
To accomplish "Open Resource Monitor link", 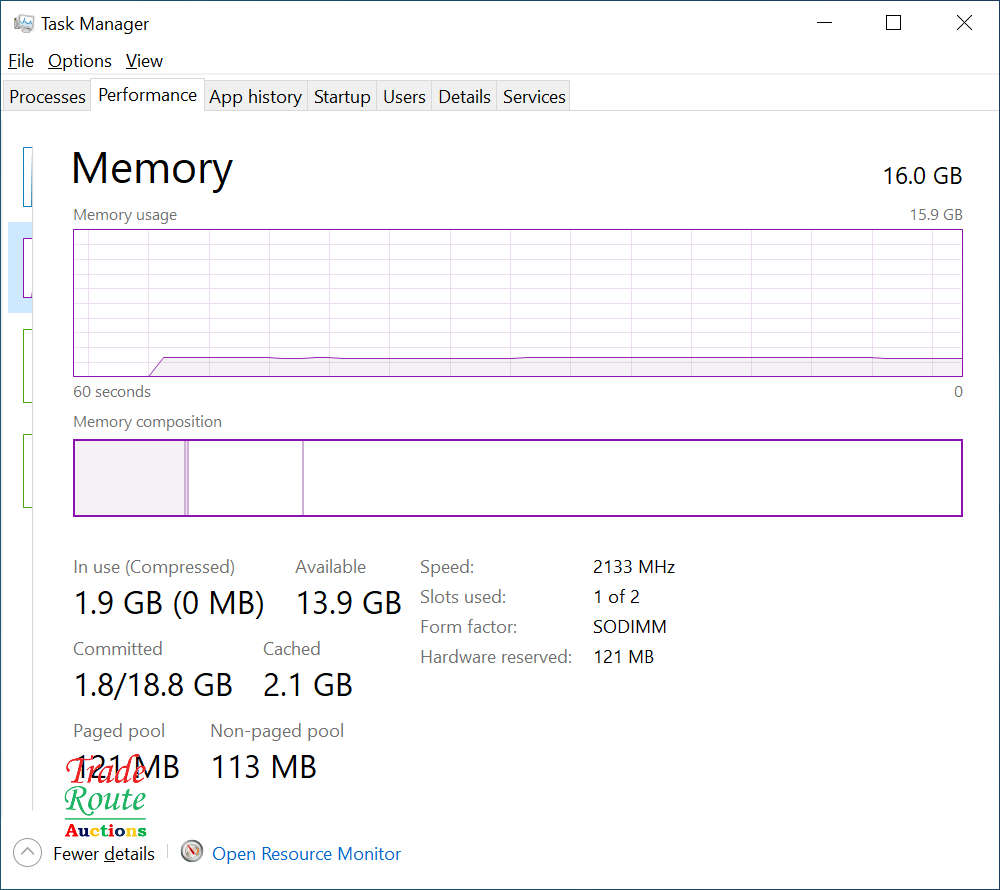I will pos(306,854).
